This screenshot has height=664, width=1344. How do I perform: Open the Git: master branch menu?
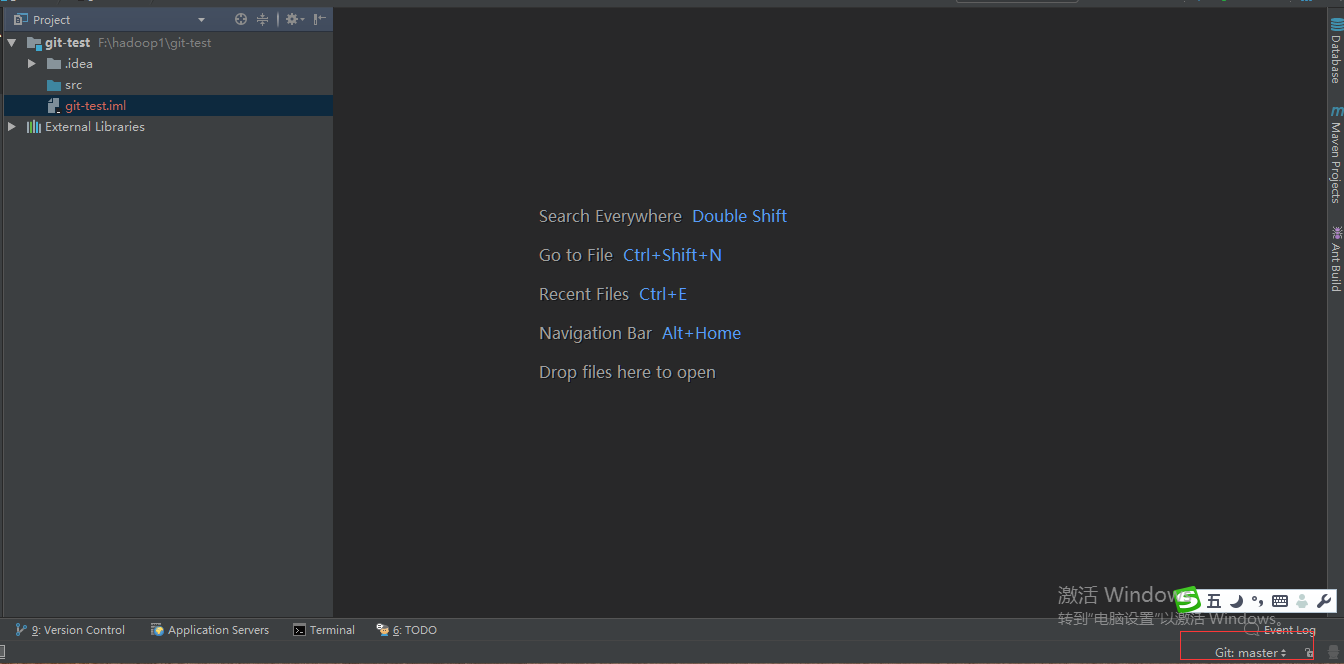pyautogui.click(x=1251, y=653)
